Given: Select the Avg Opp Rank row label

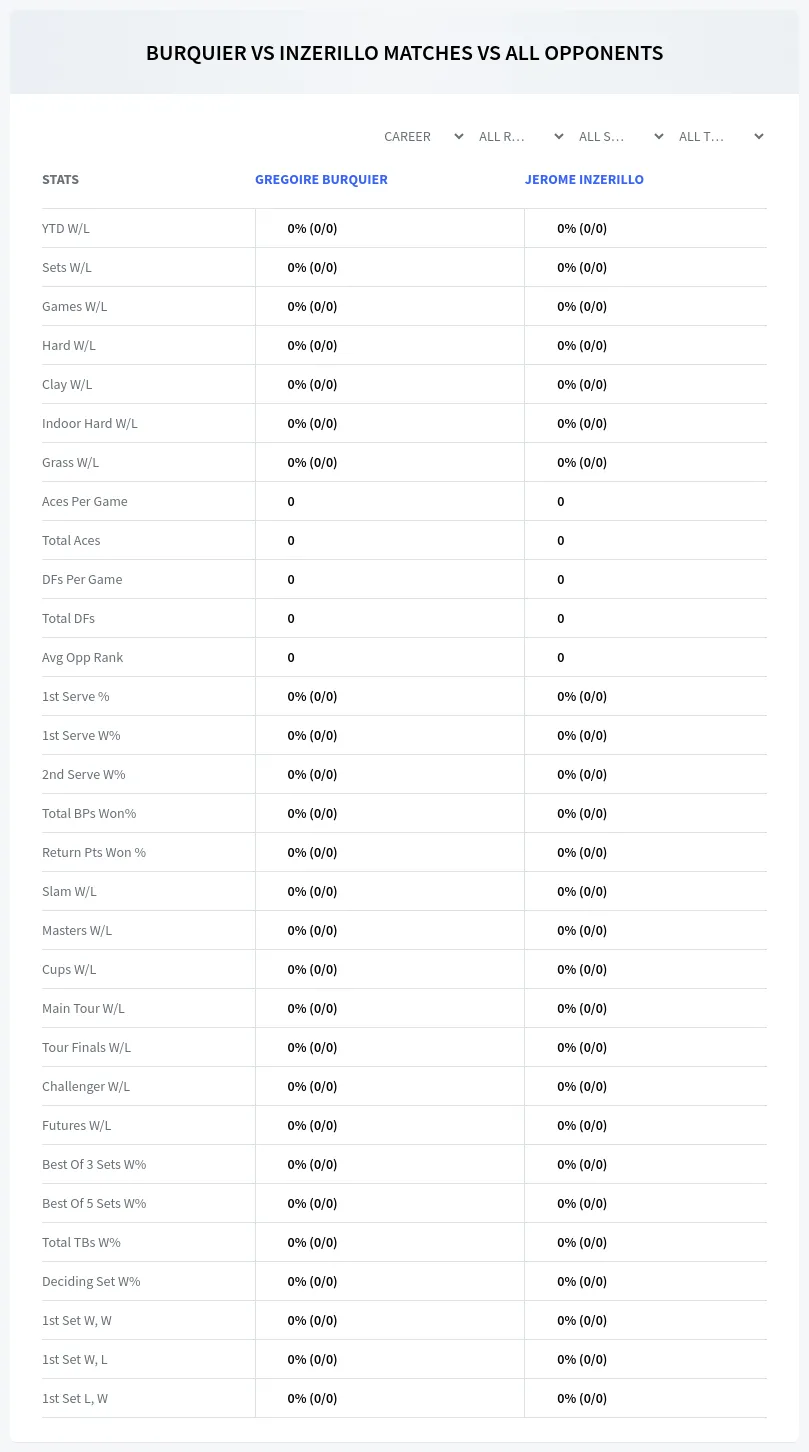Looking at the screenshot, I should (x=83, y=657).
